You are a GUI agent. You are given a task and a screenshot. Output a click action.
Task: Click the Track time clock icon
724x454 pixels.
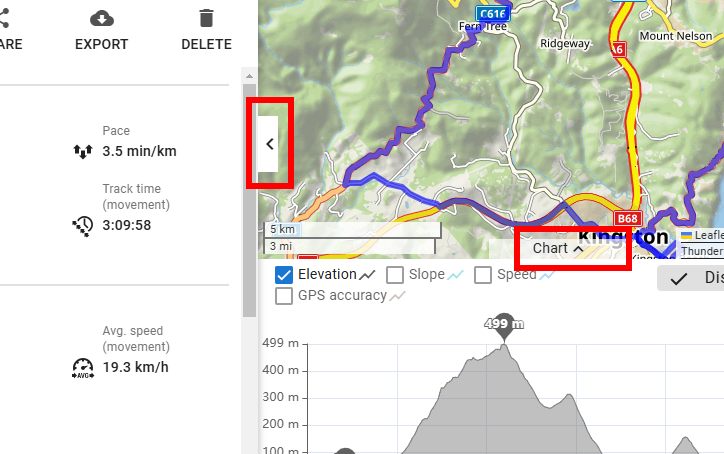(x=83, y=225)
